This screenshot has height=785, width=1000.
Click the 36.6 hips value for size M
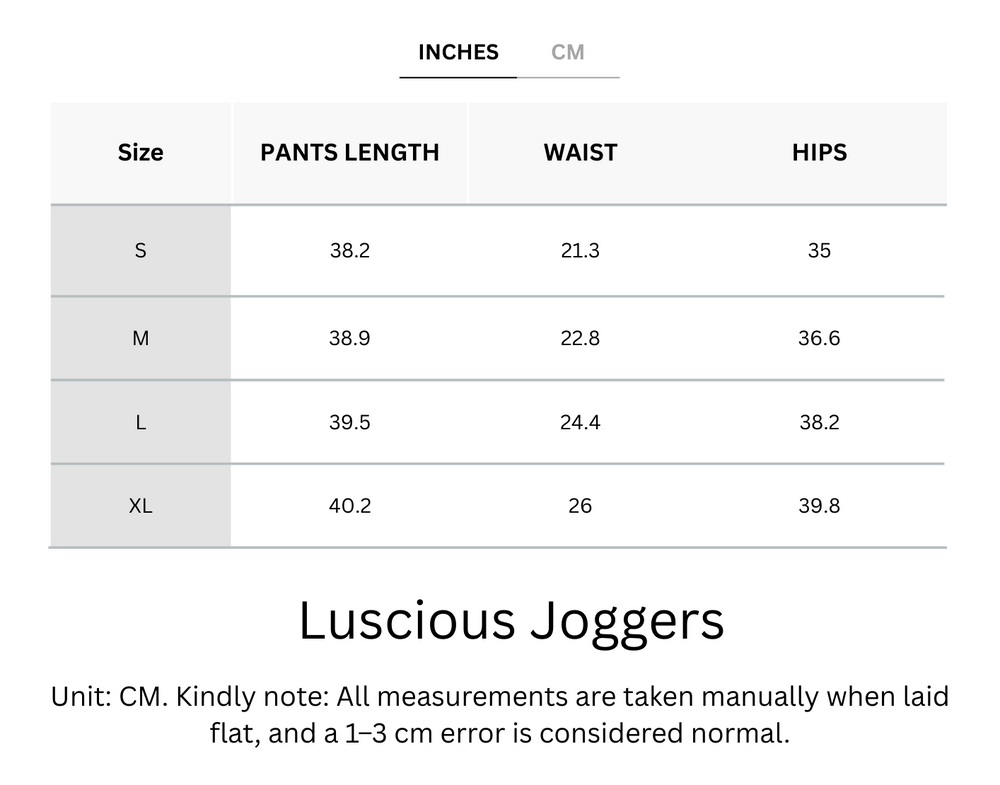click(x=819, y=338)
